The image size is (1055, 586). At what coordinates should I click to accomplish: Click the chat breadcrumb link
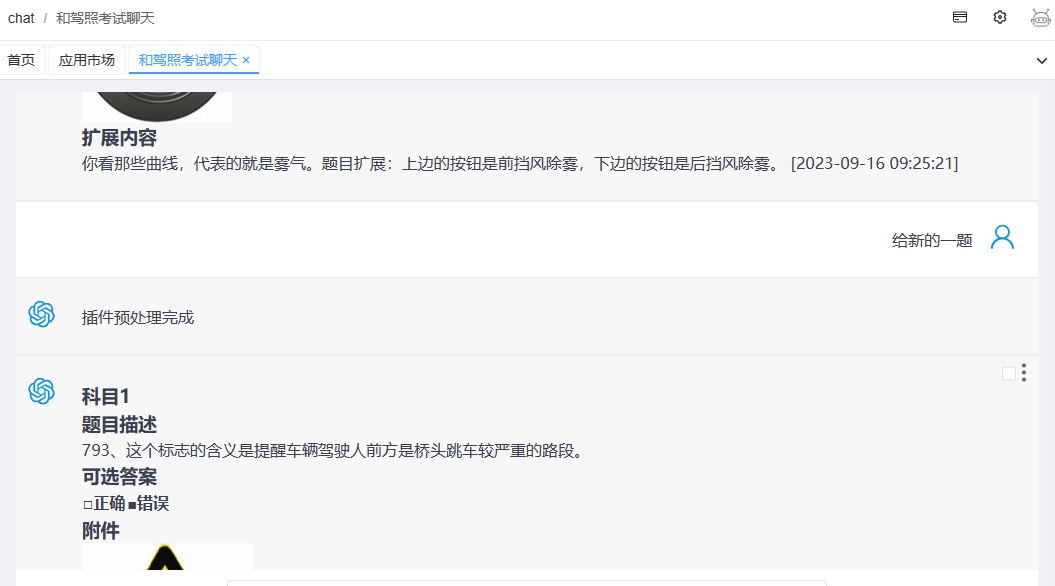click(x=21, y=18)
